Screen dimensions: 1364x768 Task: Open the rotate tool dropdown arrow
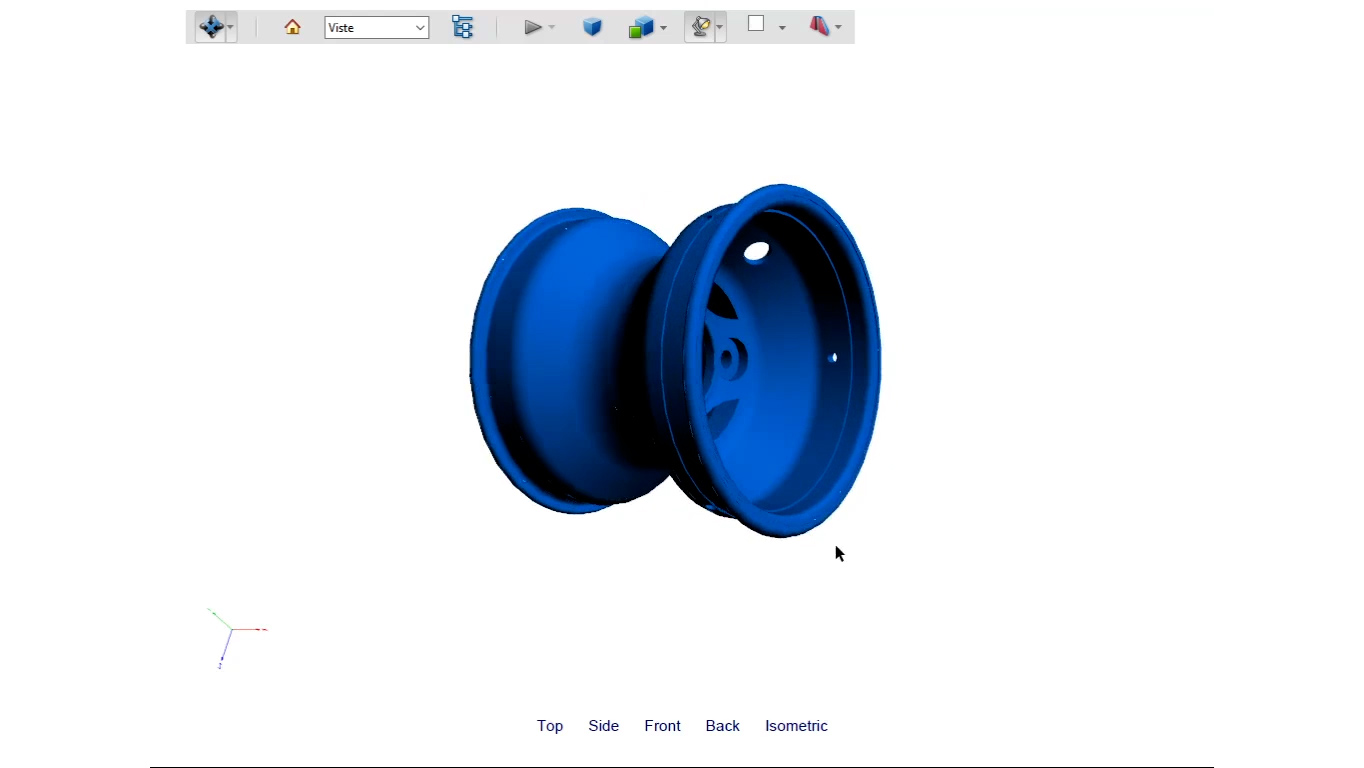tap(231, 27)
